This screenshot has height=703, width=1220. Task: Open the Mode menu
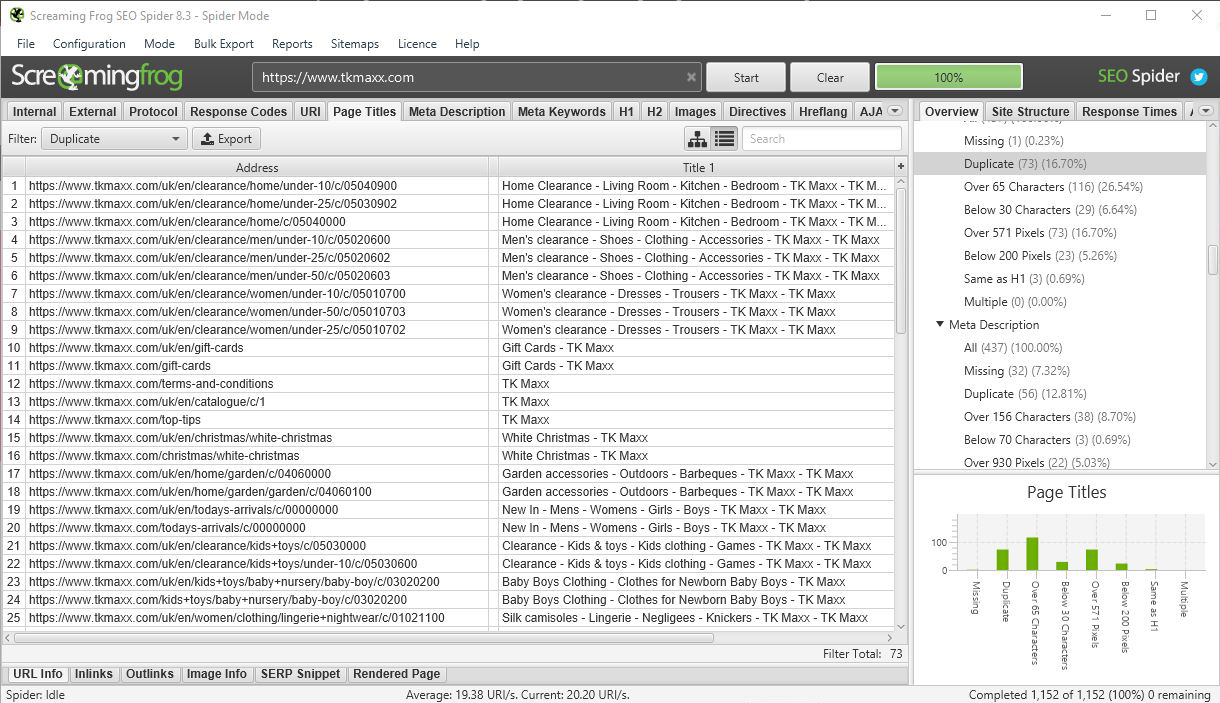(159, 44)
